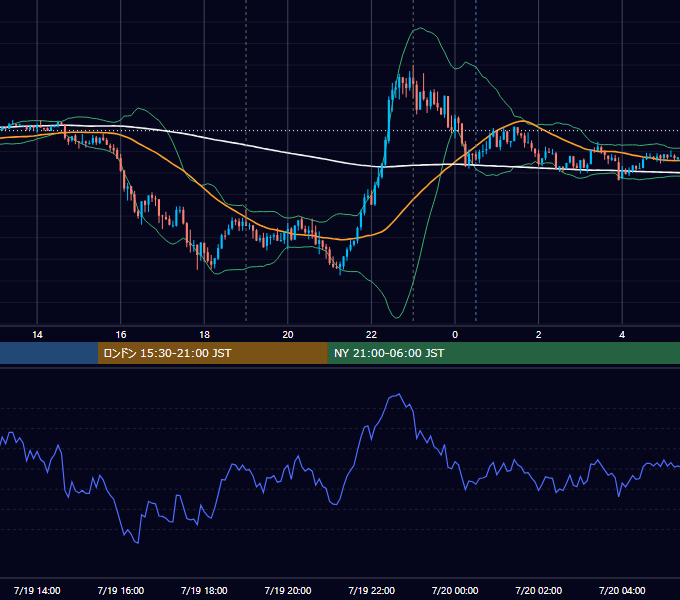Click the hour label 14 on price chart axis
The width and height of the screenshot is (680, 600).
pos(37,335)
